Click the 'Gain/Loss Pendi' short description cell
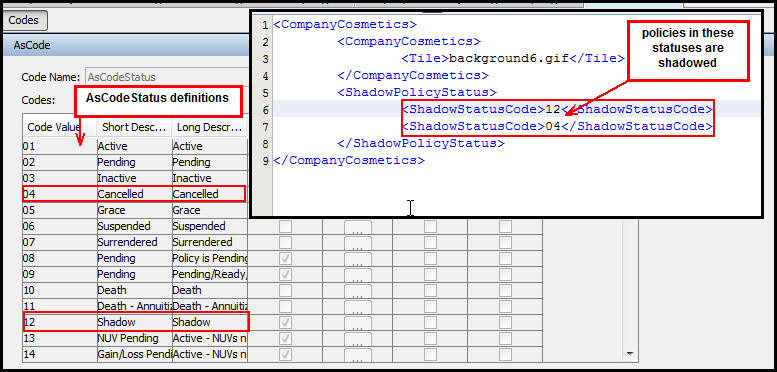Image resolution: width=777 pixels, height=372 pixels. pos(135,355)
